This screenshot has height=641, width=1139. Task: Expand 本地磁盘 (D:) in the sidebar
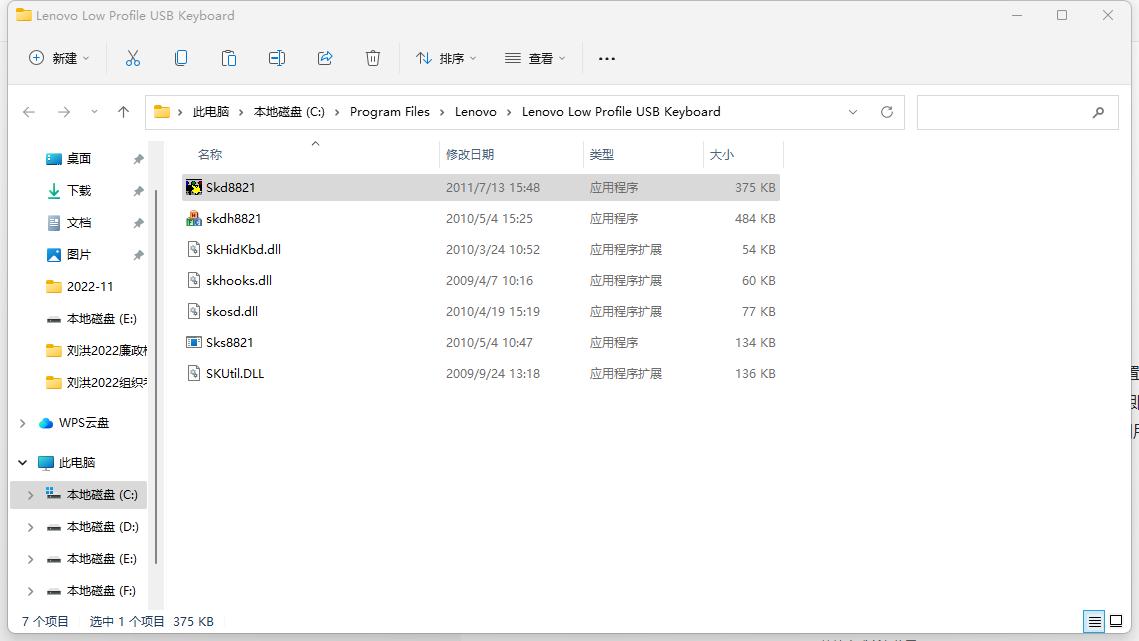pos(29,526)
